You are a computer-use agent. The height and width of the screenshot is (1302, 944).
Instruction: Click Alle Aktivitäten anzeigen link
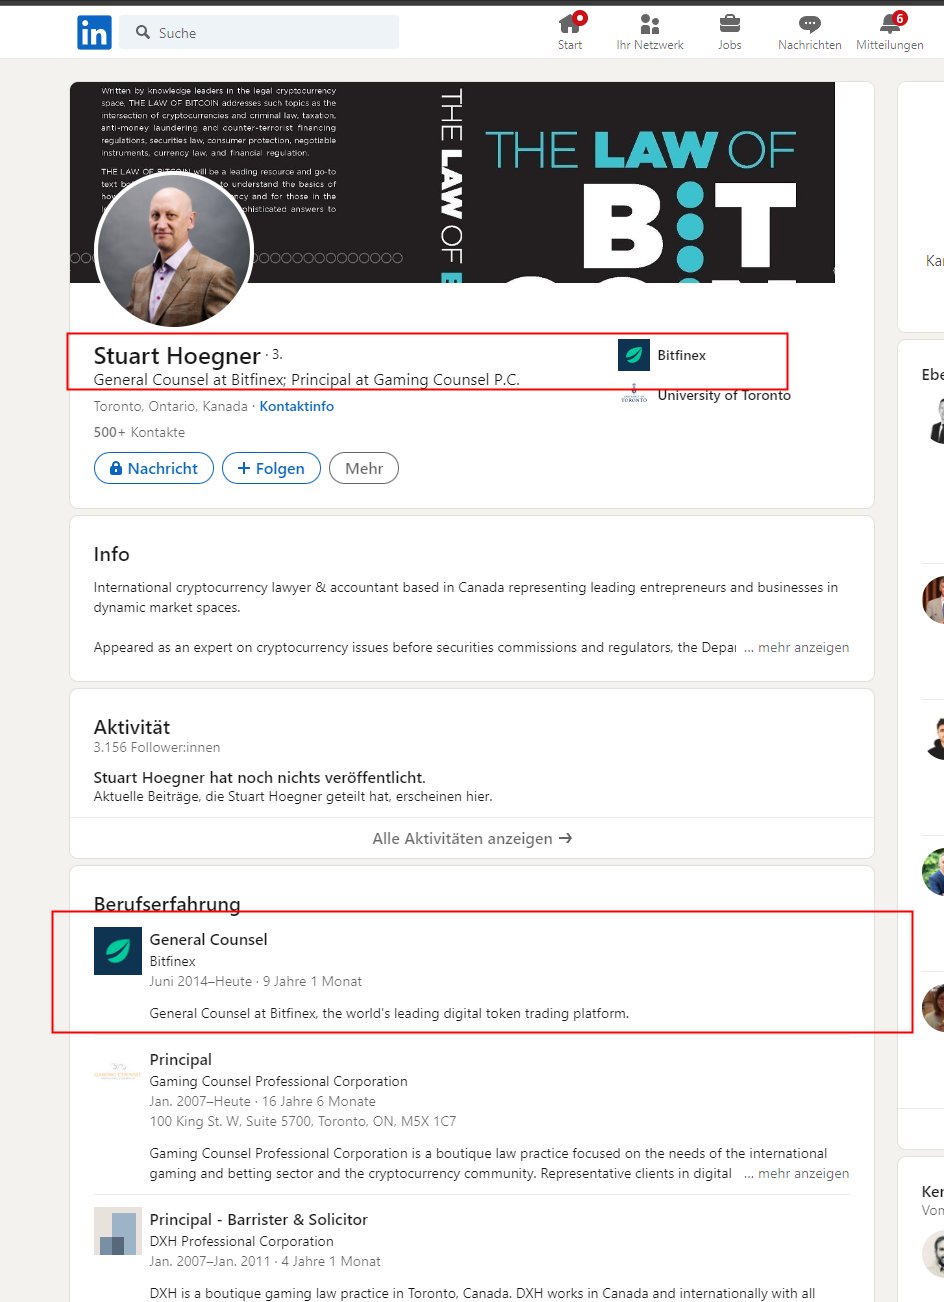tap(472, 838)
